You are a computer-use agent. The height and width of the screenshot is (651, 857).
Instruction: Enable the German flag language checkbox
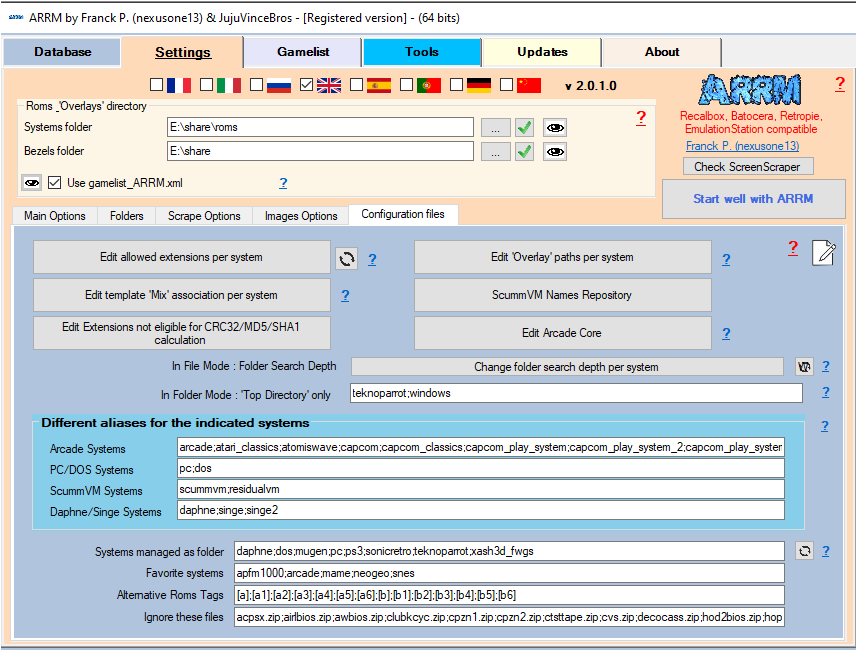pos(457,86)
